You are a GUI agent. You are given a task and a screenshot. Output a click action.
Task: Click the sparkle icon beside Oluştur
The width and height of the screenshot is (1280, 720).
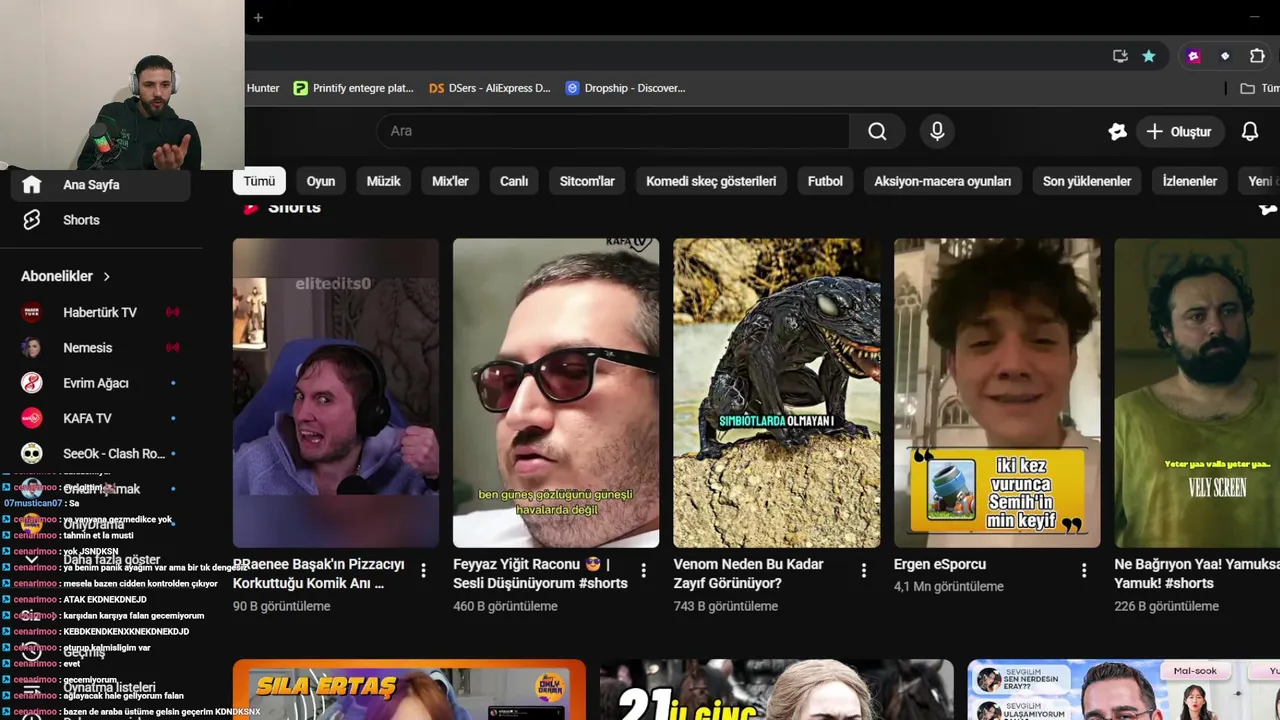1117,131
